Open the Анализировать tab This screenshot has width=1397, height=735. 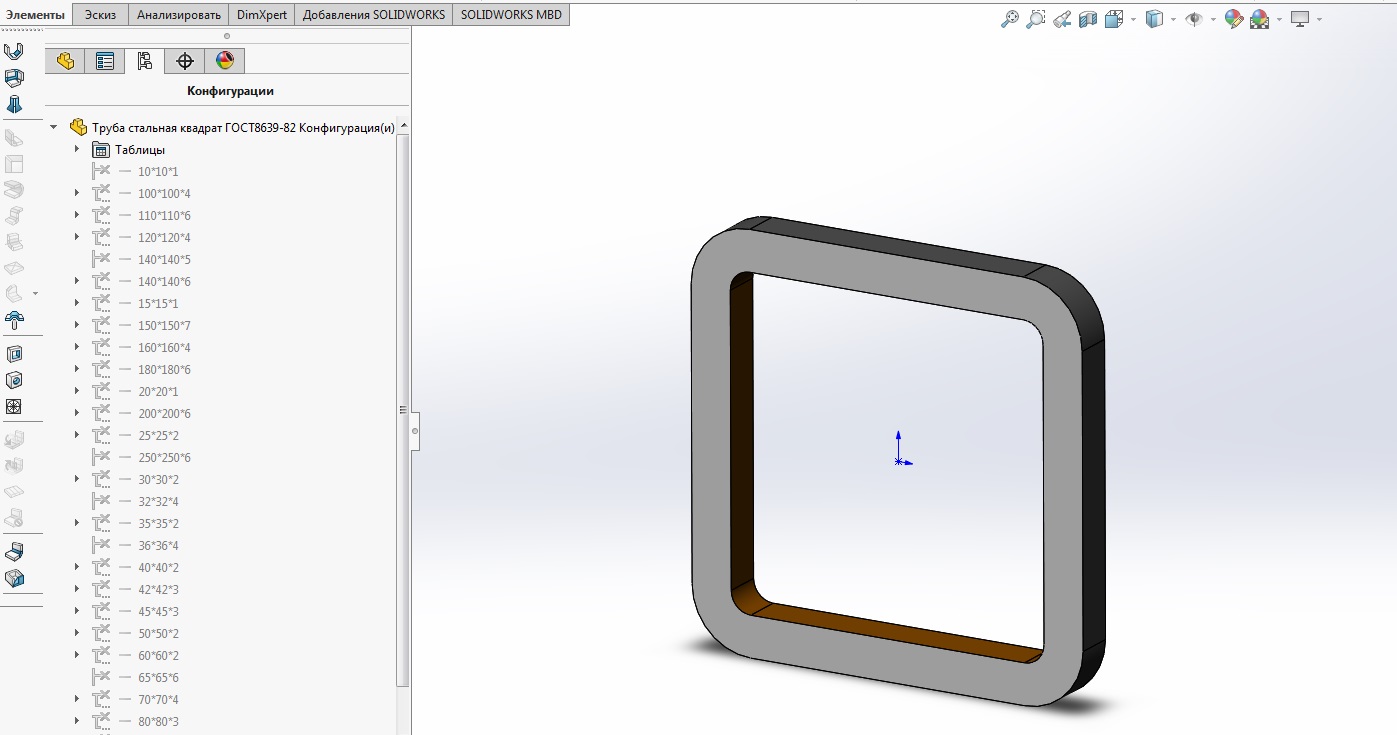click(x=178, y=14)
